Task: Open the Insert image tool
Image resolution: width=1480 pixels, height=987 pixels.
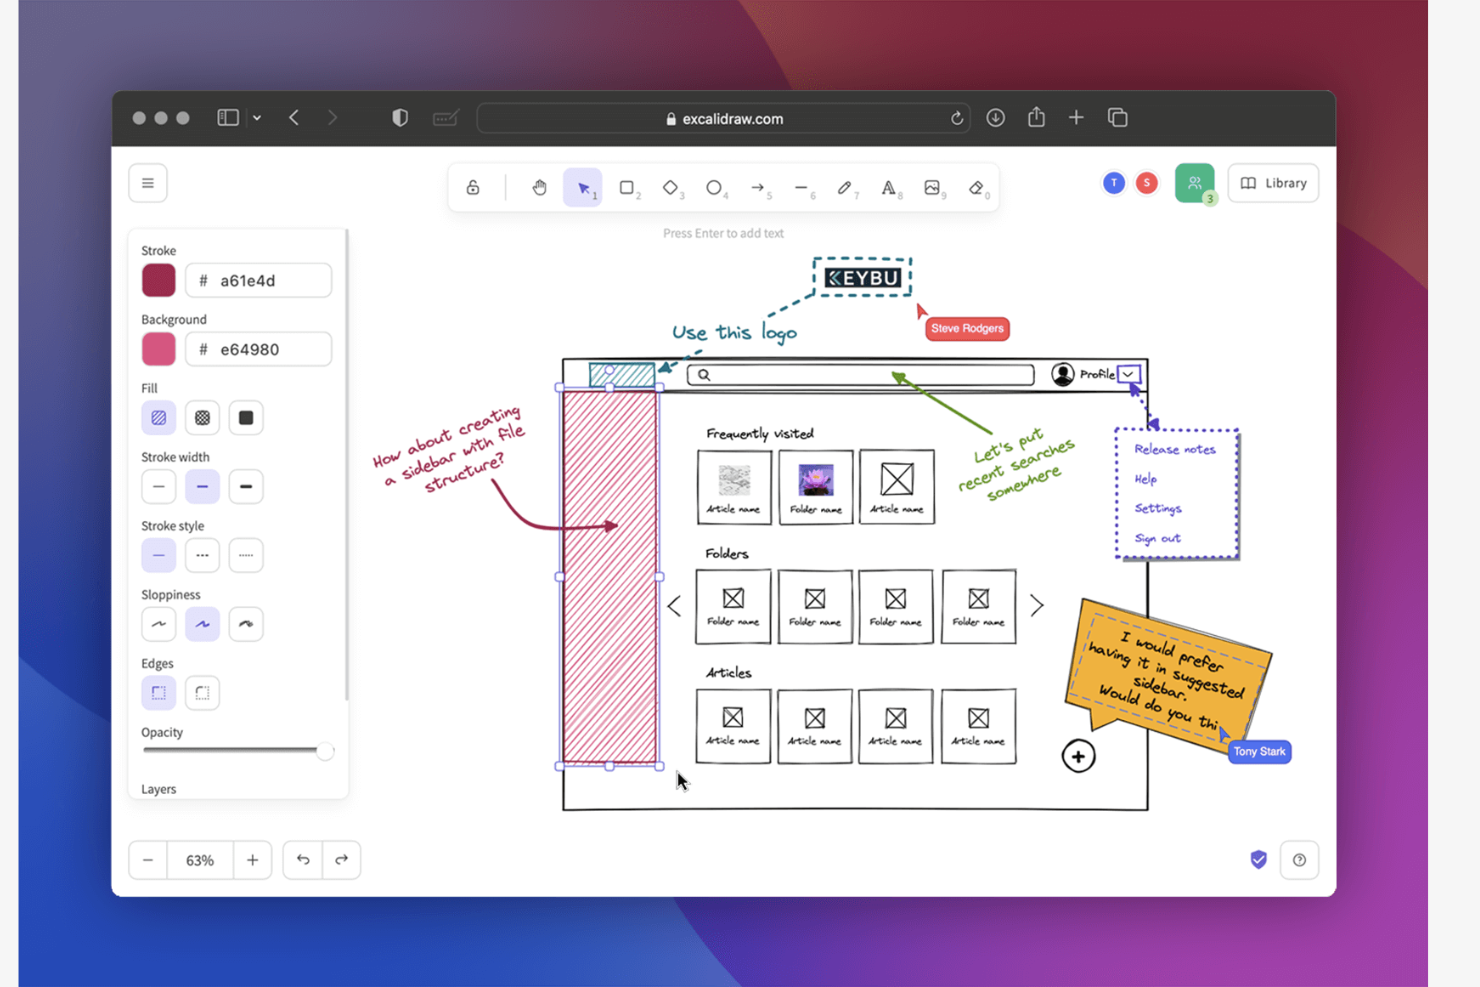Action: tap(933, 187)
